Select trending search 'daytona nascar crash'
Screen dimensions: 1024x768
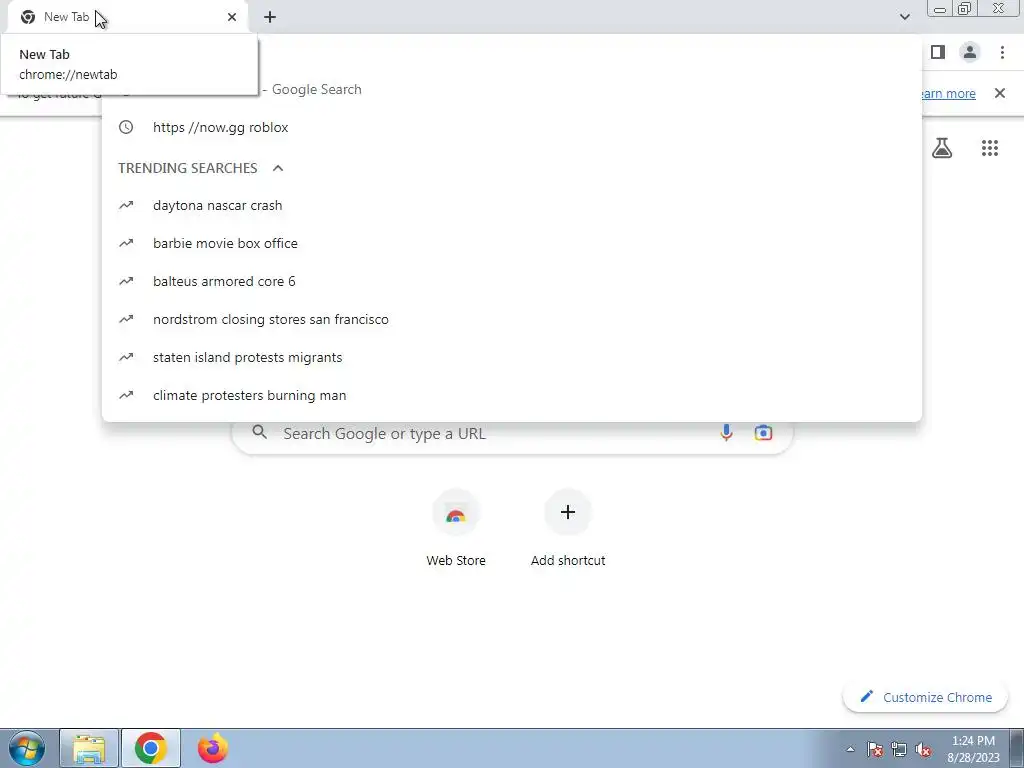point(512,205)
